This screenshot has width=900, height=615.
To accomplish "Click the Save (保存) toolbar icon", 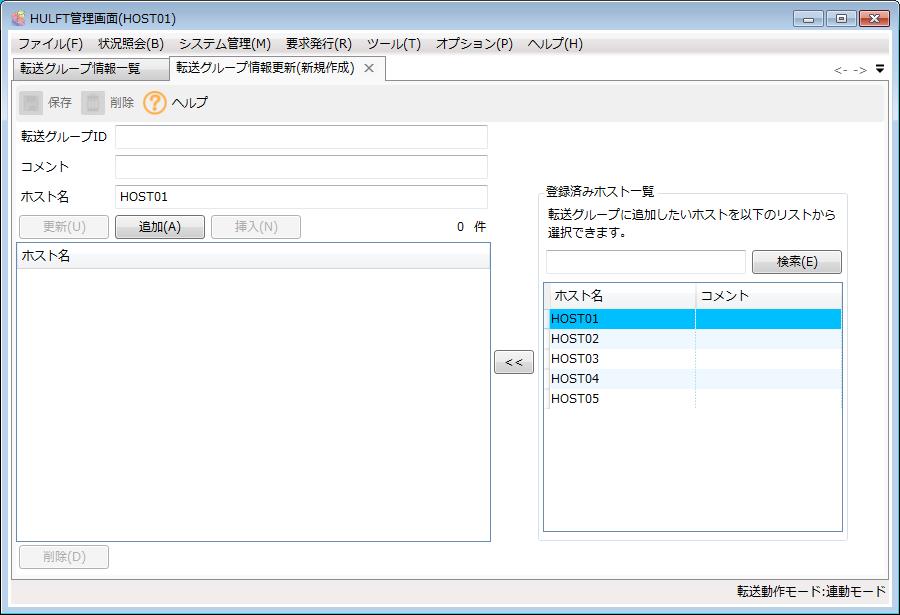I will point(31,103).
